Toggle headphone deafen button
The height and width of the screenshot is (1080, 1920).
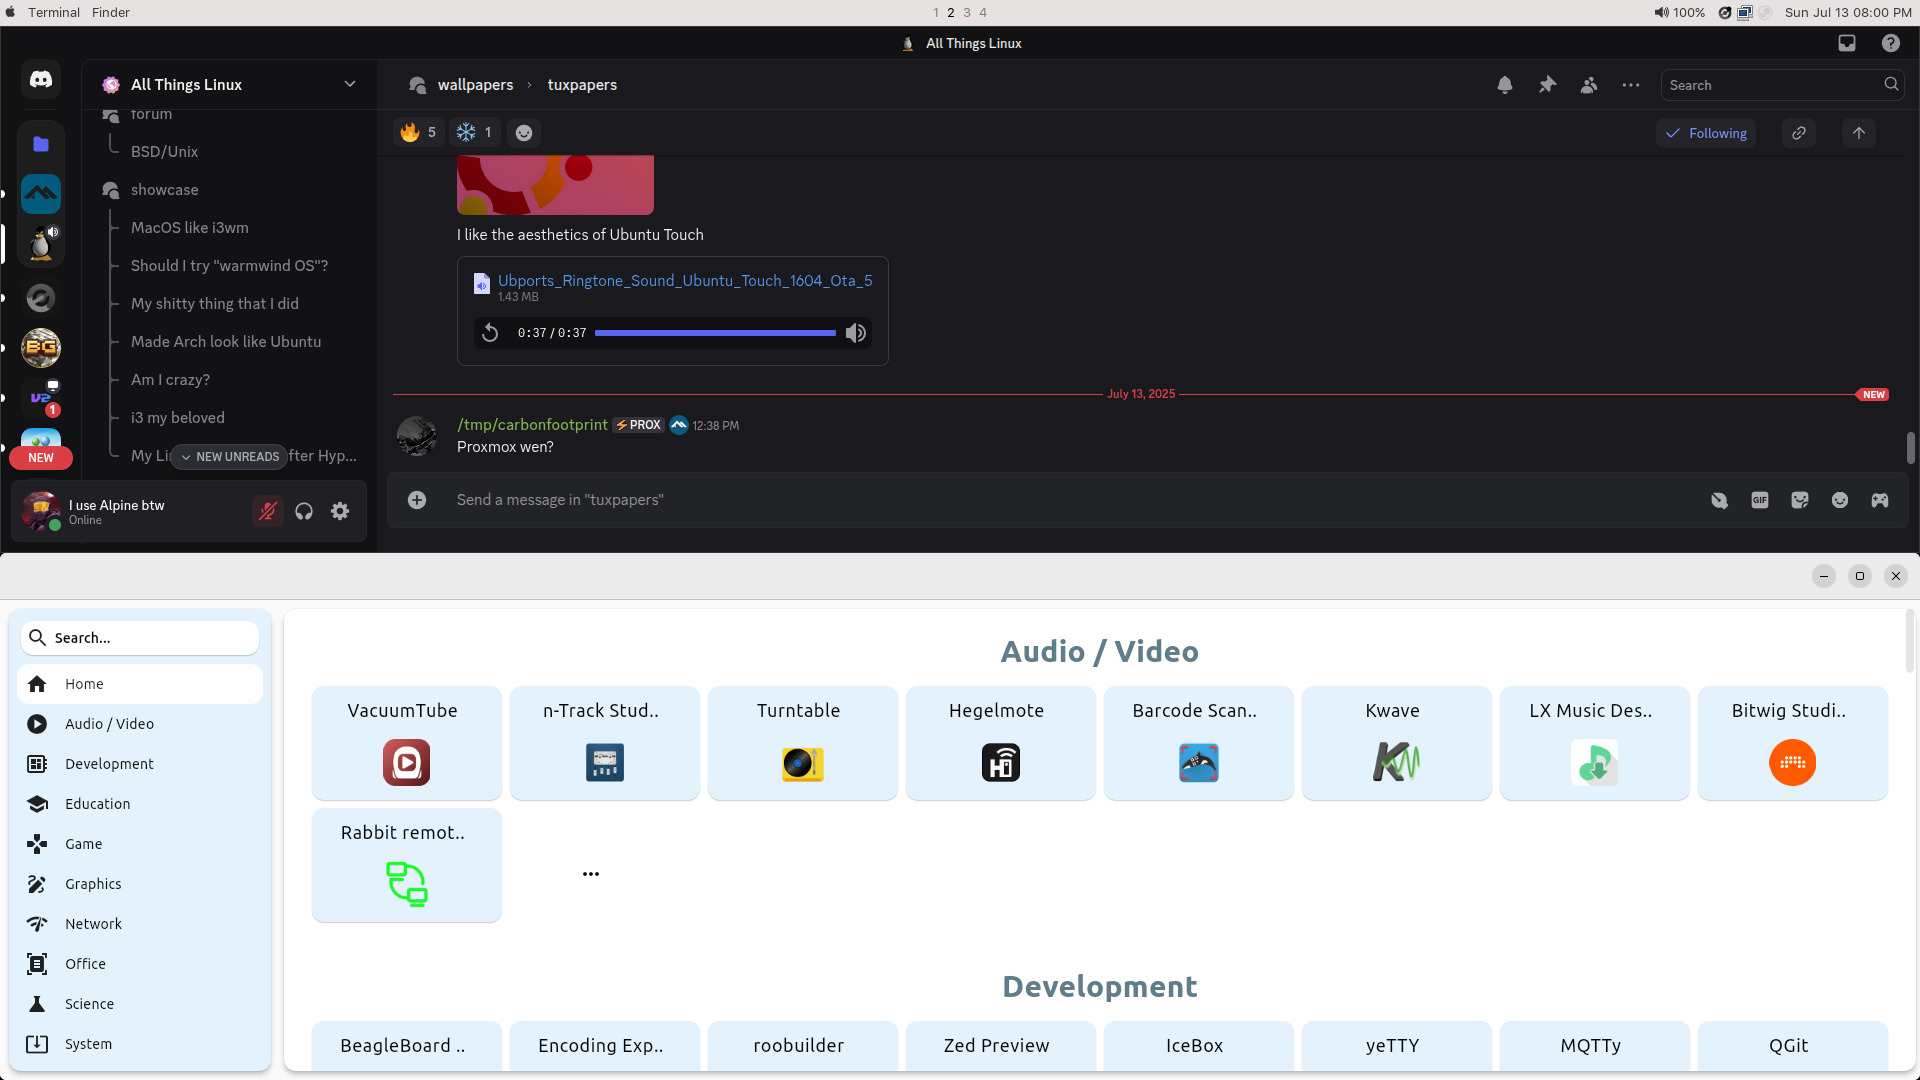coord(304,511)
